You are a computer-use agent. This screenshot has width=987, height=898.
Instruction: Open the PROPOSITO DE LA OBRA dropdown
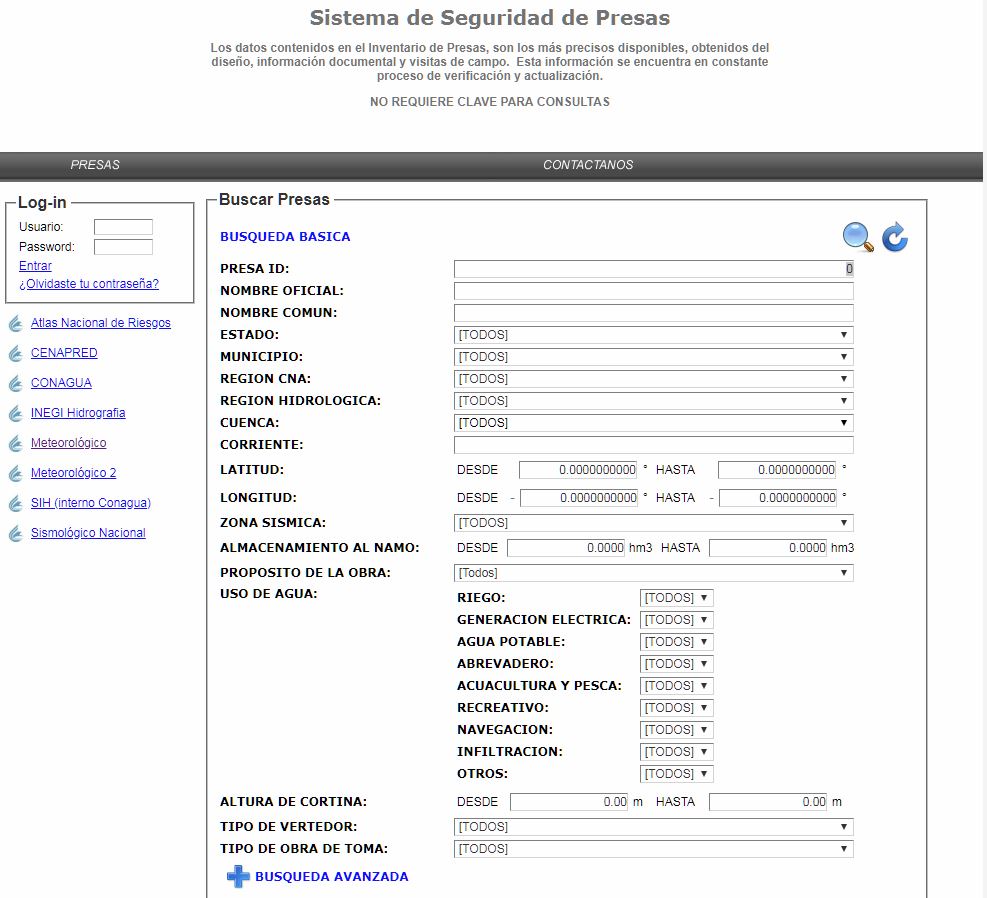[845, 572]
